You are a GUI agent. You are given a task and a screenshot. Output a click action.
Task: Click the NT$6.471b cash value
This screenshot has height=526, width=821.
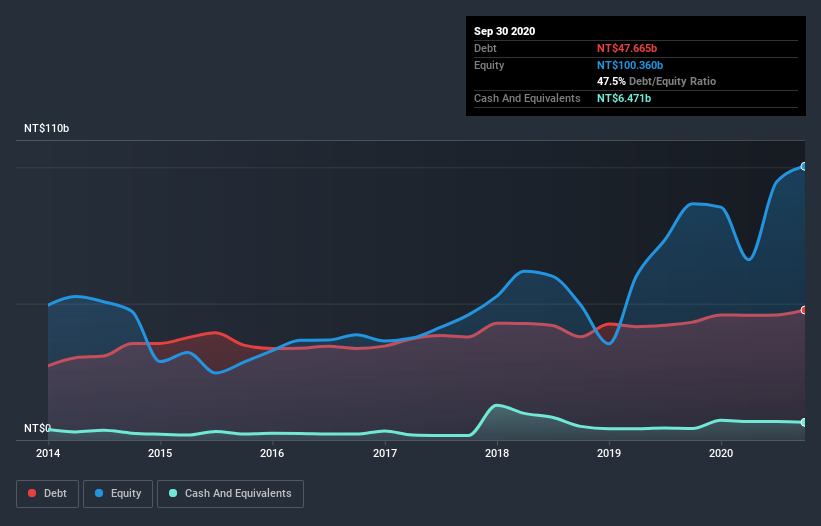624,98
